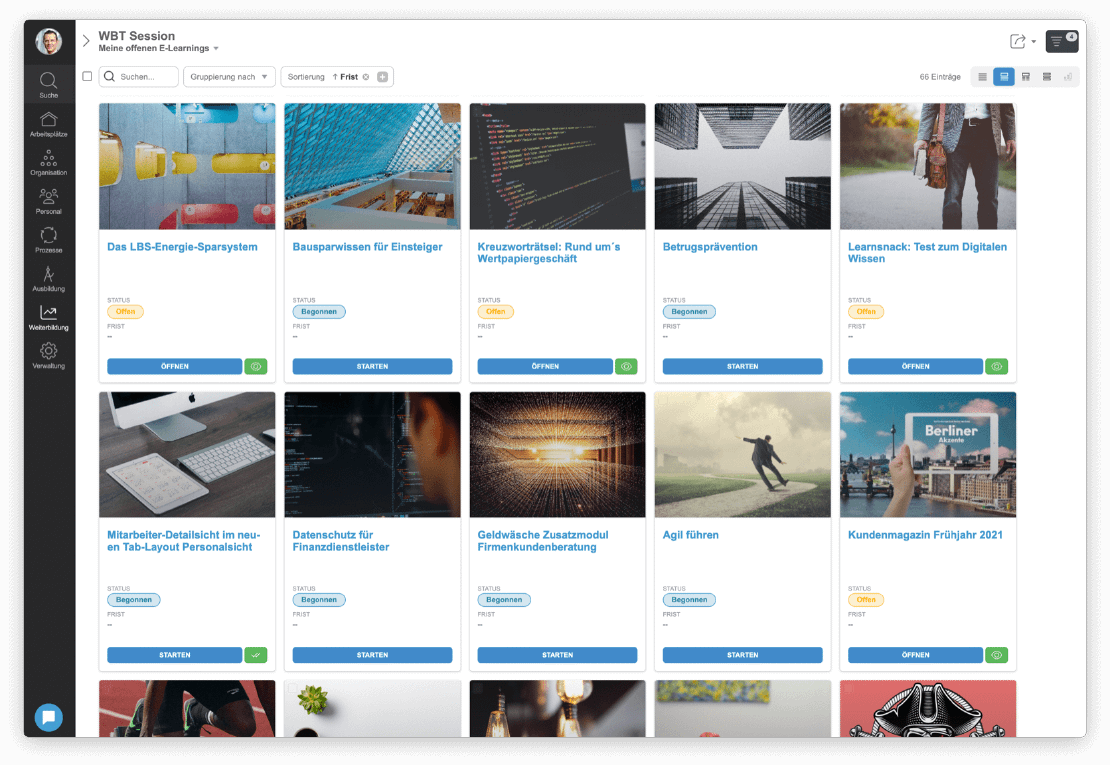The width and height of the screenshot is (1110, 765).
Task: Open Agil führen title link
Action: (x=690, y=535)
